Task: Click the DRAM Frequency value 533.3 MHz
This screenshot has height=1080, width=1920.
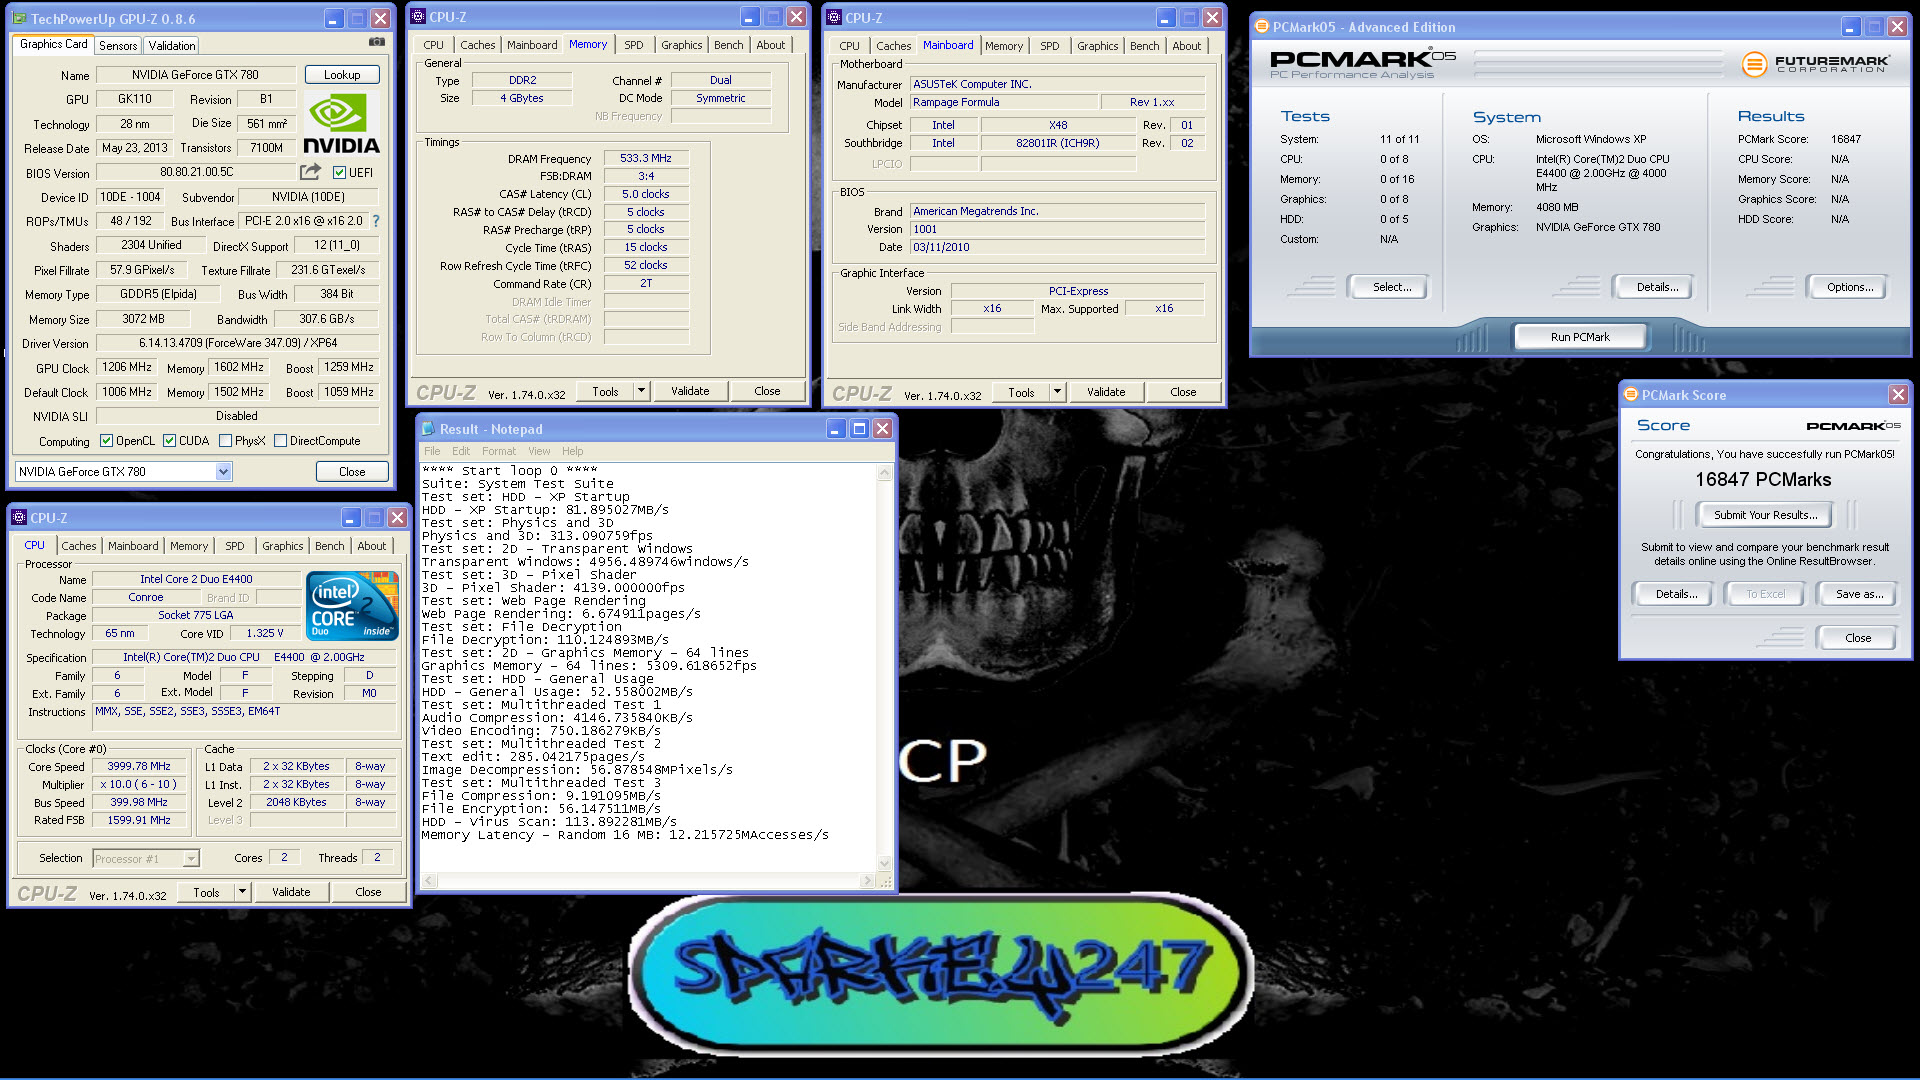Action: coord(646,158)
